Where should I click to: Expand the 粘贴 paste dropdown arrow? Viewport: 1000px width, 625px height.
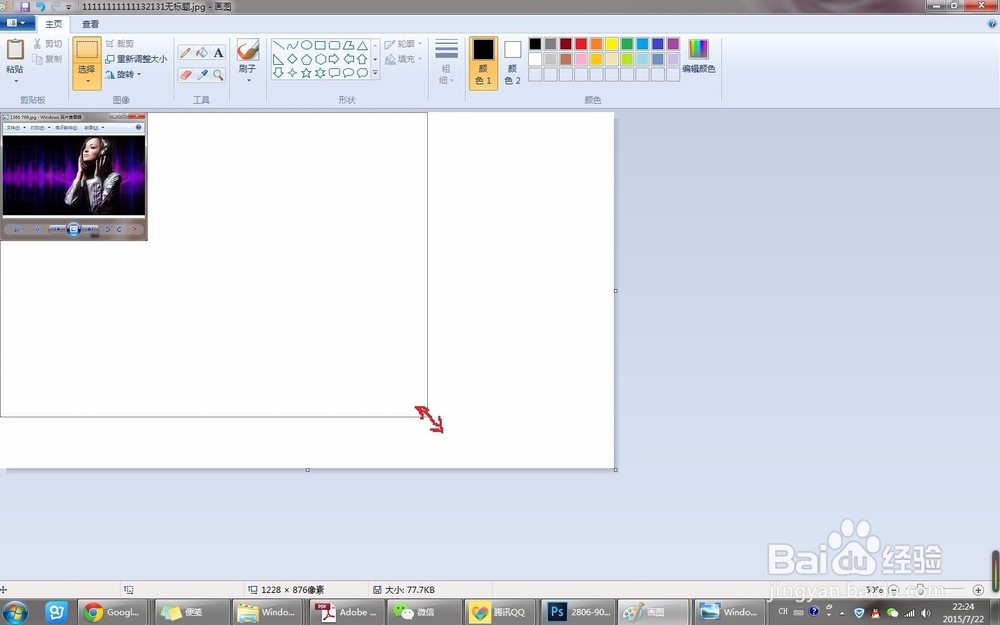coord(15,81)
